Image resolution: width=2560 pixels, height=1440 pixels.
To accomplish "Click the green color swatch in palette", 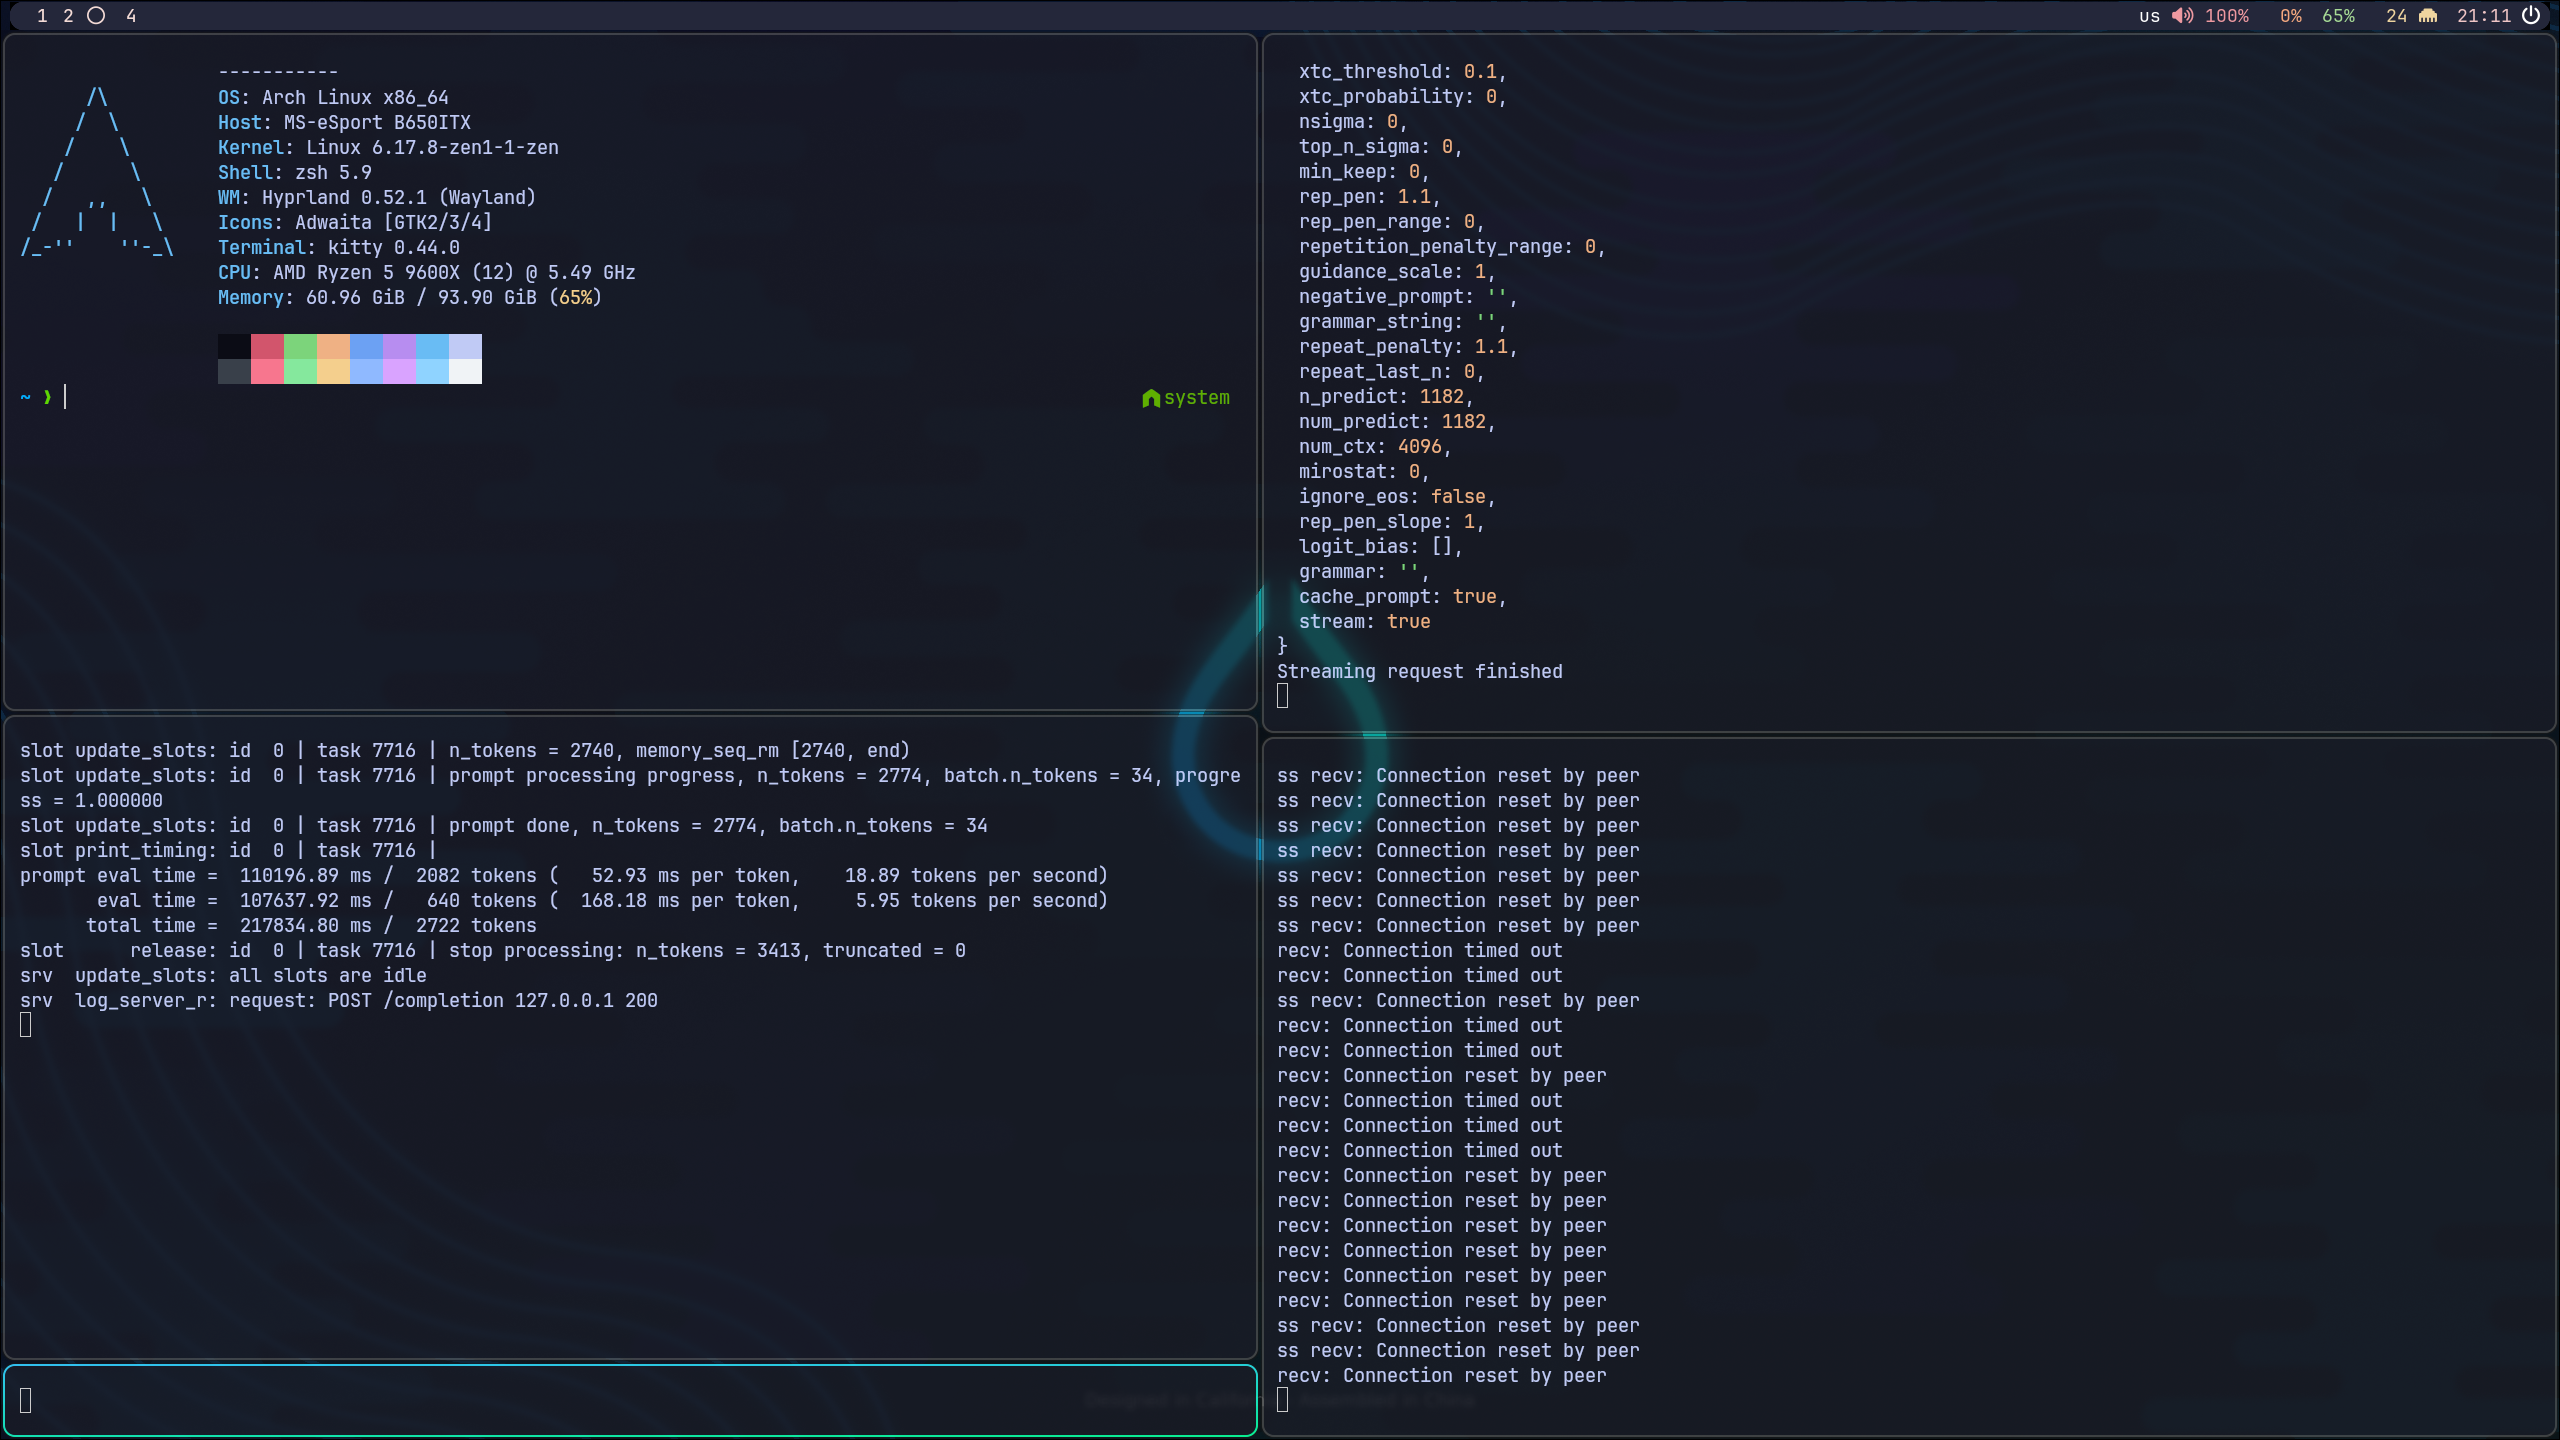I will pos(300,346).
